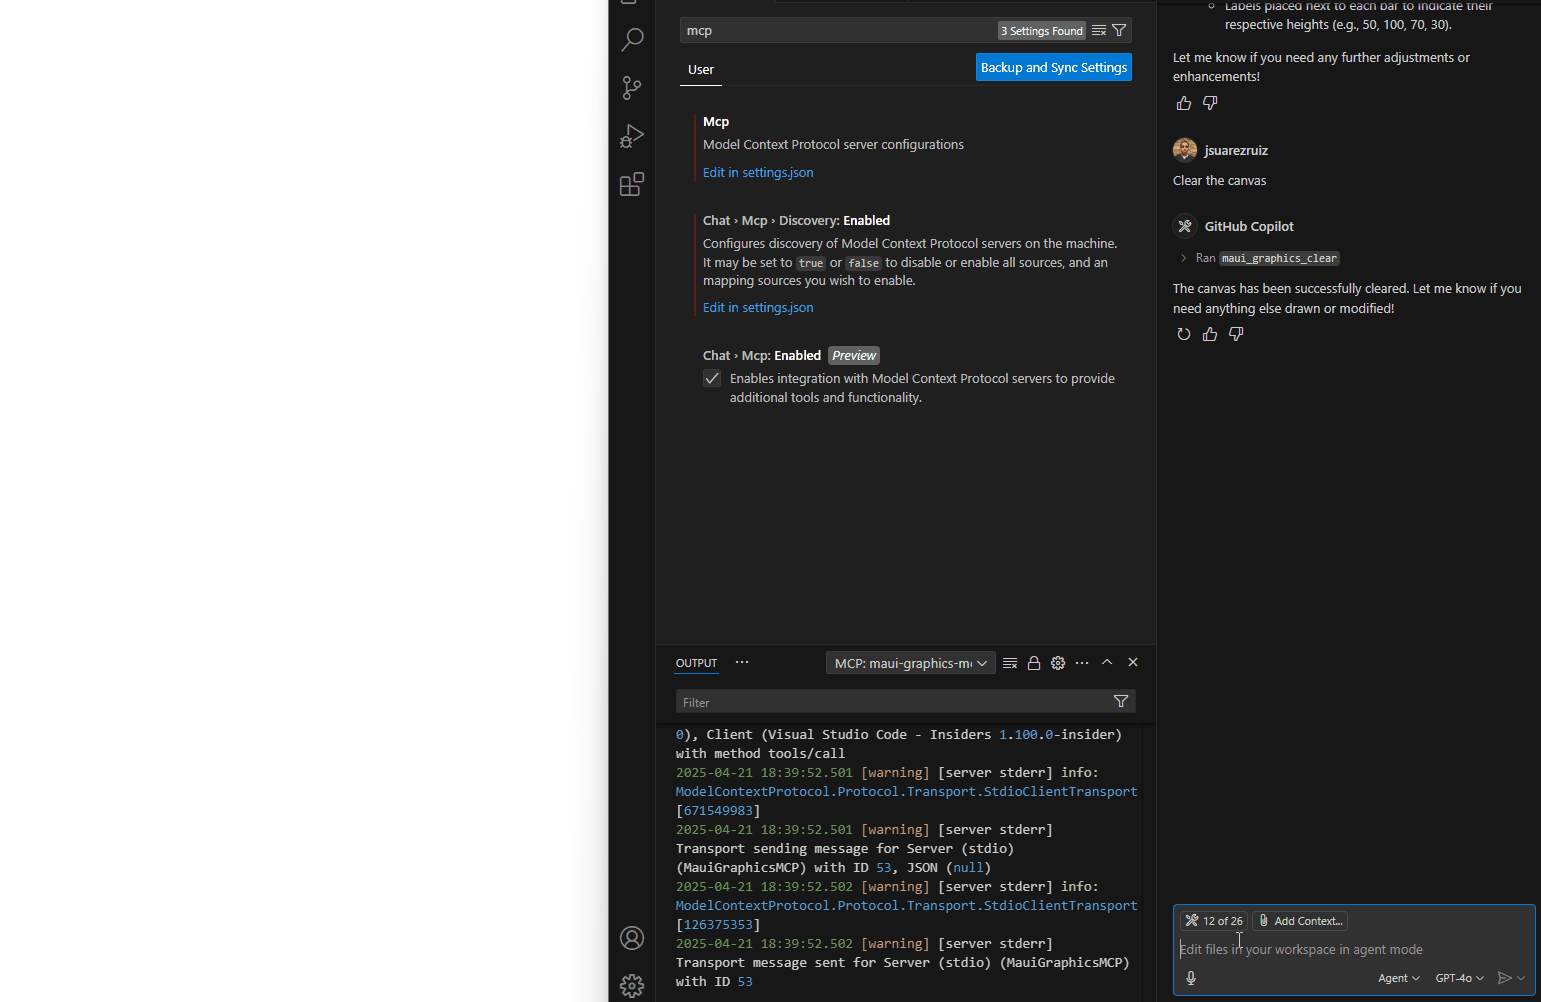1541x1002 pixels.
Task: Open the tools selector showing 12 of 26
Action: point(1214,921)
